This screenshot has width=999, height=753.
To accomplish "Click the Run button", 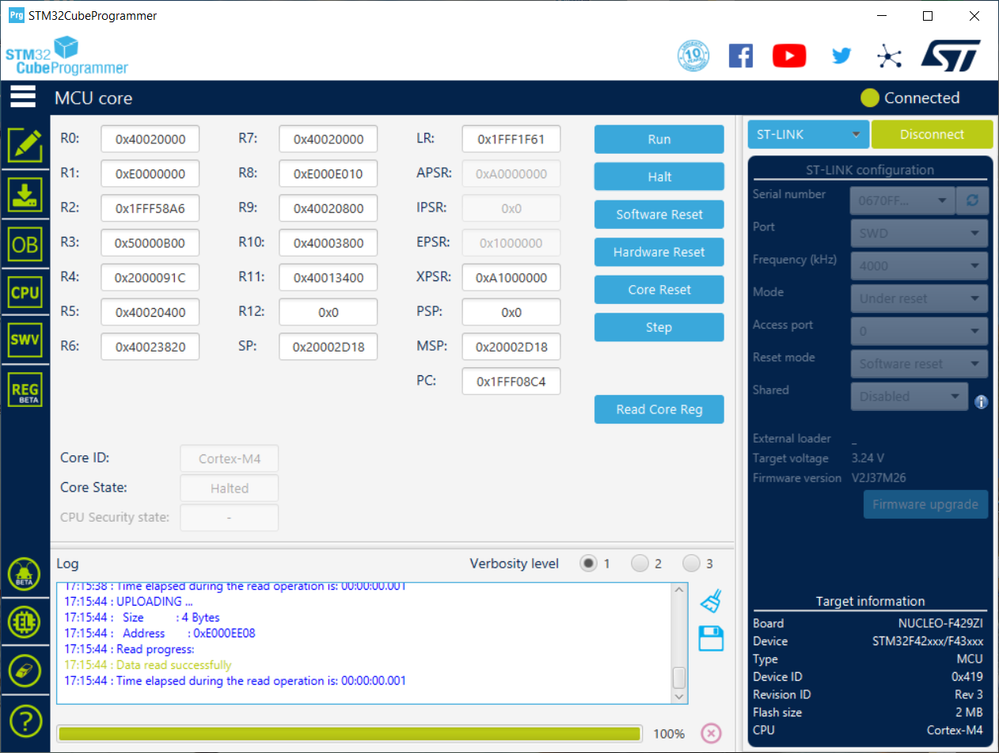I will 659,139.
